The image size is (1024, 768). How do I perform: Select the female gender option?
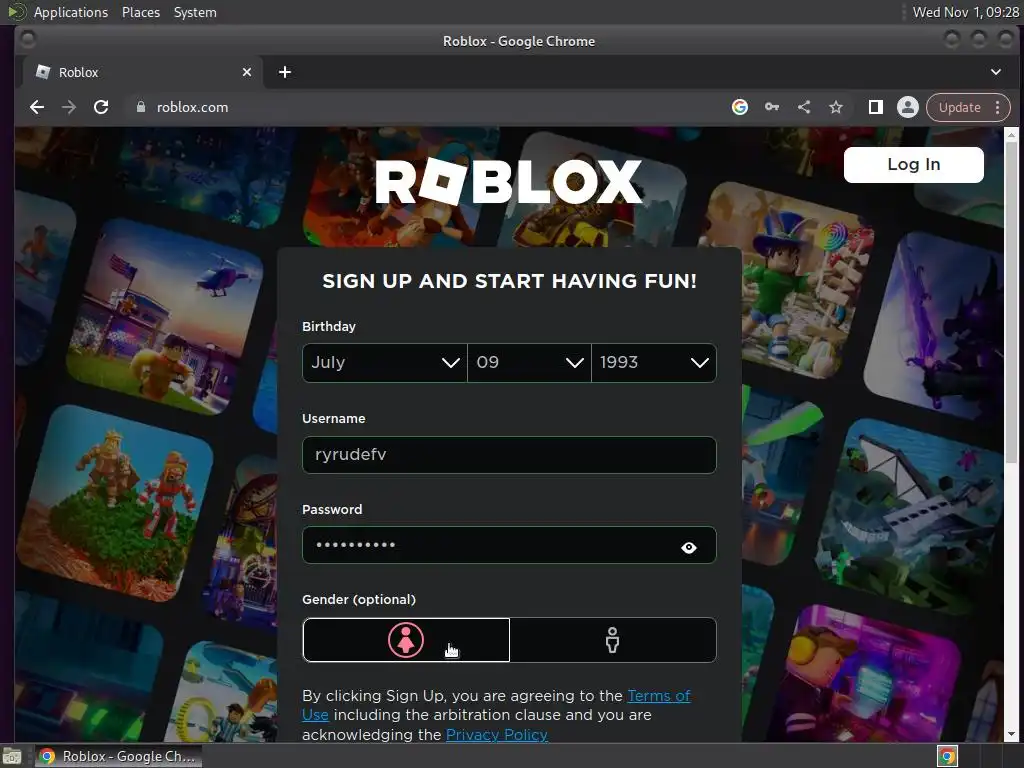(x=406, y=640)
